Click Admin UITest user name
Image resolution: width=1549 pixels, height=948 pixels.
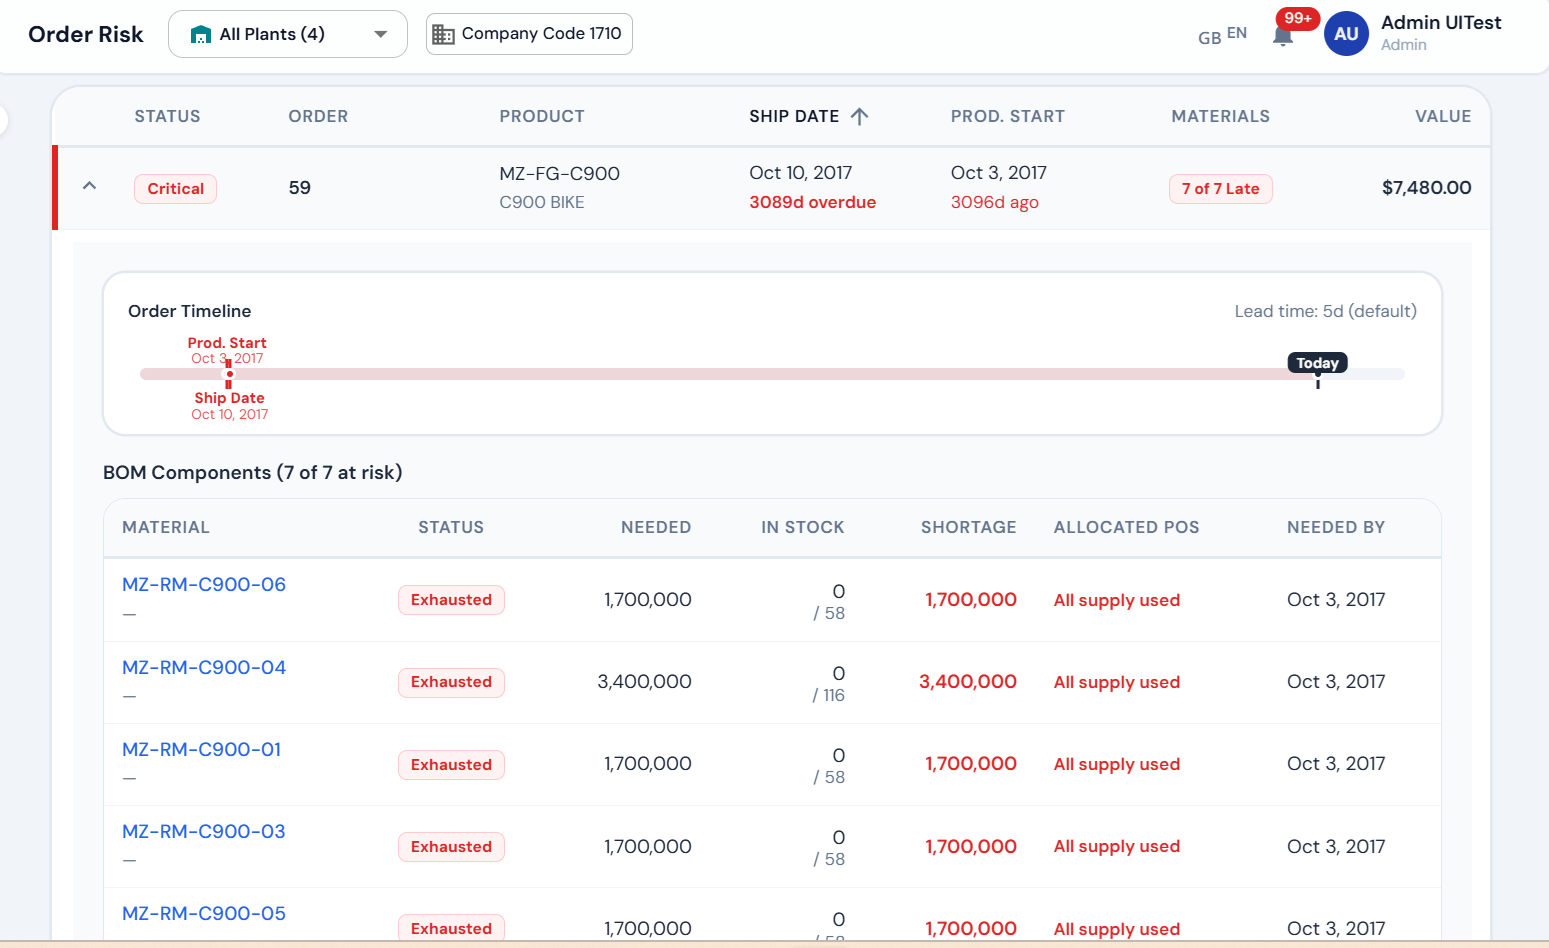point(1441,22)
